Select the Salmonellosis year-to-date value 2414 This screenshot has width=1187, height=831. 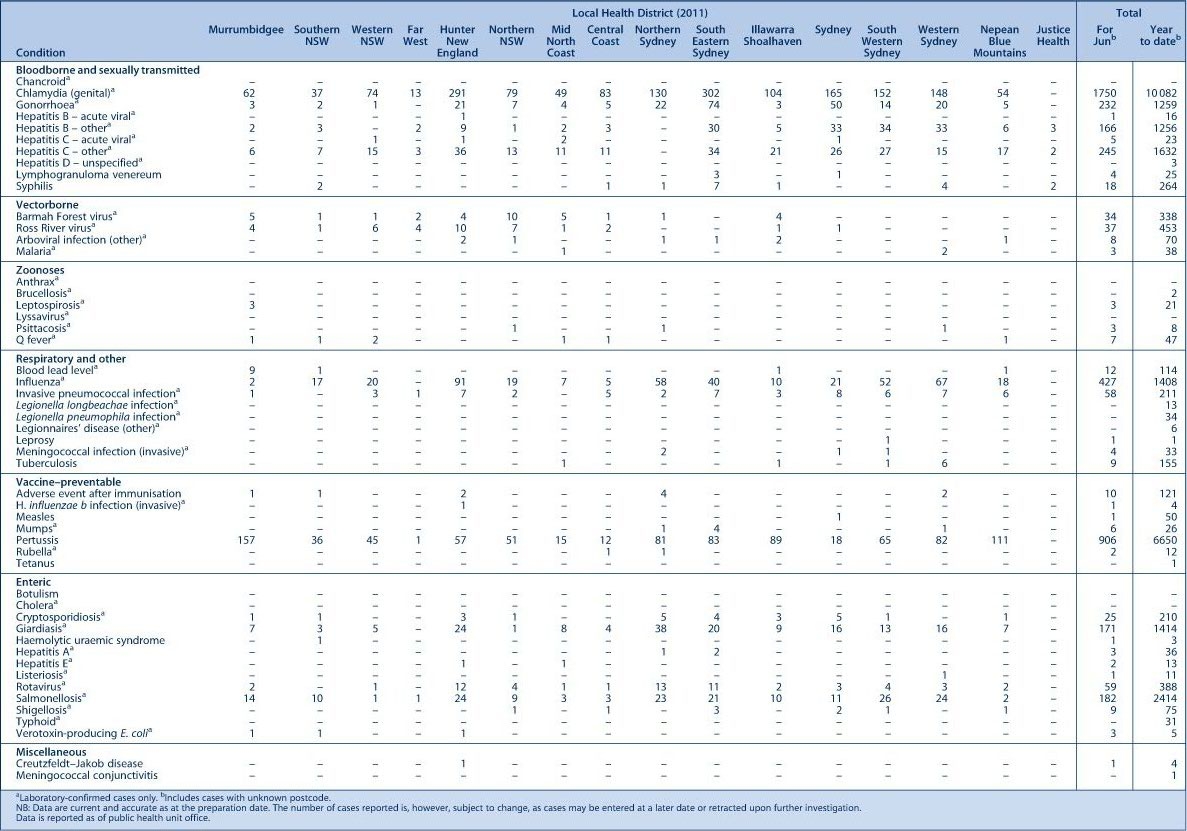point(1165,698)
